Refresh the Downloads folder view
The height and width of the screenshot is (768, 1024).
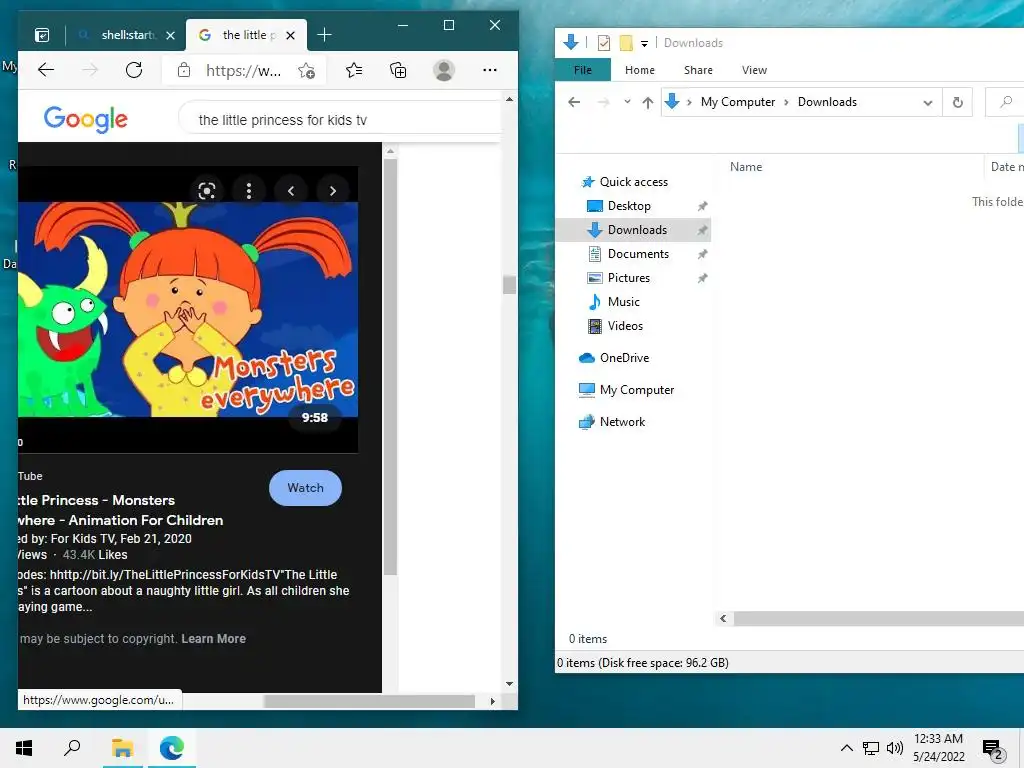[957, 103]
